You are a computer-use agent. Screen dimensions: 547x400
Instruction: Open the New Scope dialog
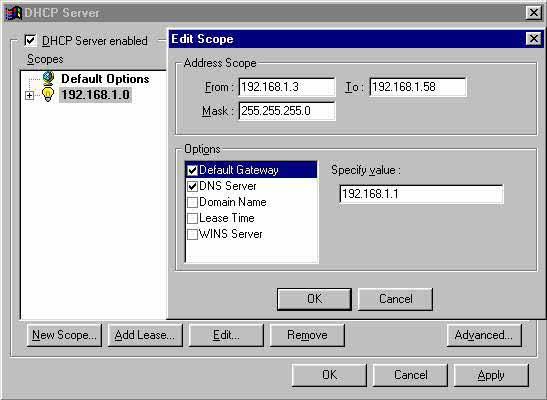[64, 335]
